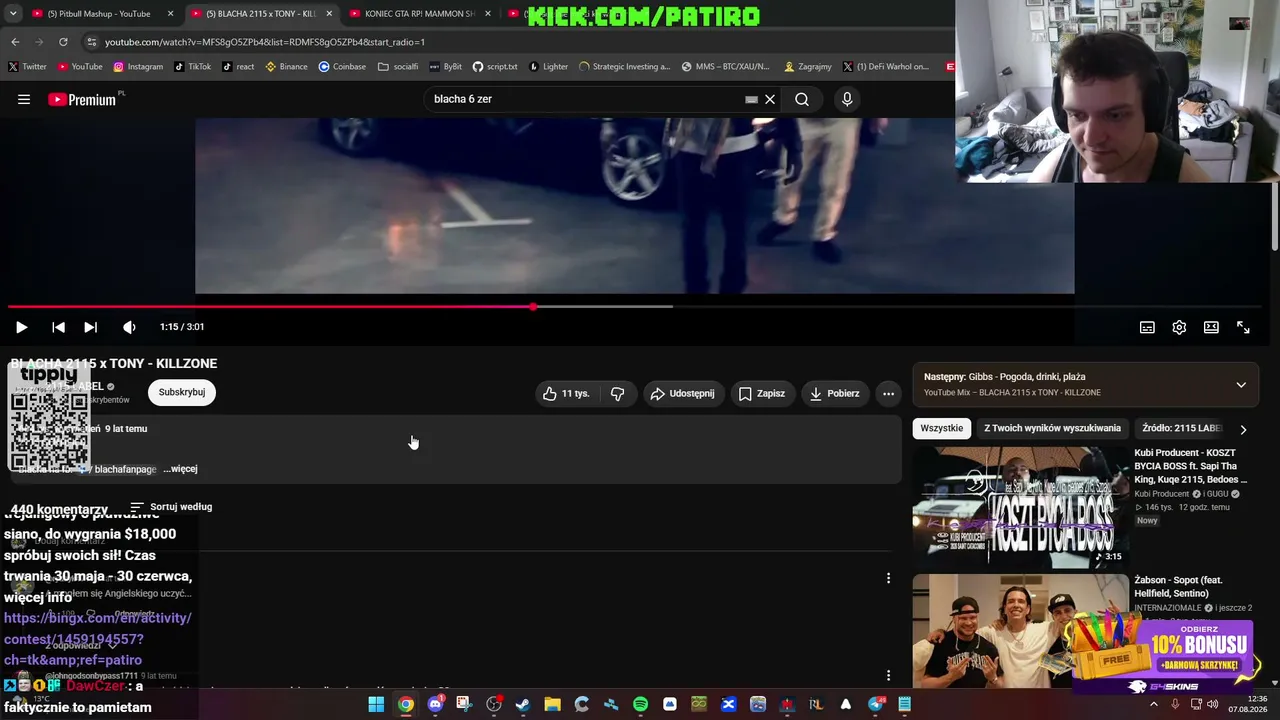Reload the current page
Viewport: 1280px width, 720px height.
click(63, 42)
